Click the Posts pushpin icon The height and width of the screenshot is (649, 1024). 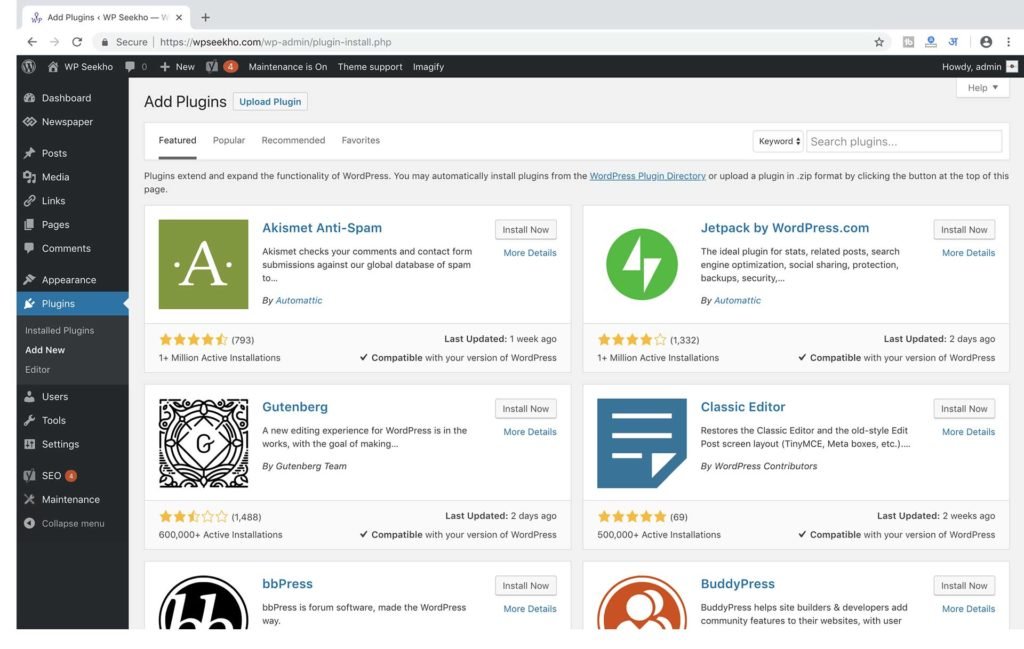pyautogui.click(x=29, y=153)
